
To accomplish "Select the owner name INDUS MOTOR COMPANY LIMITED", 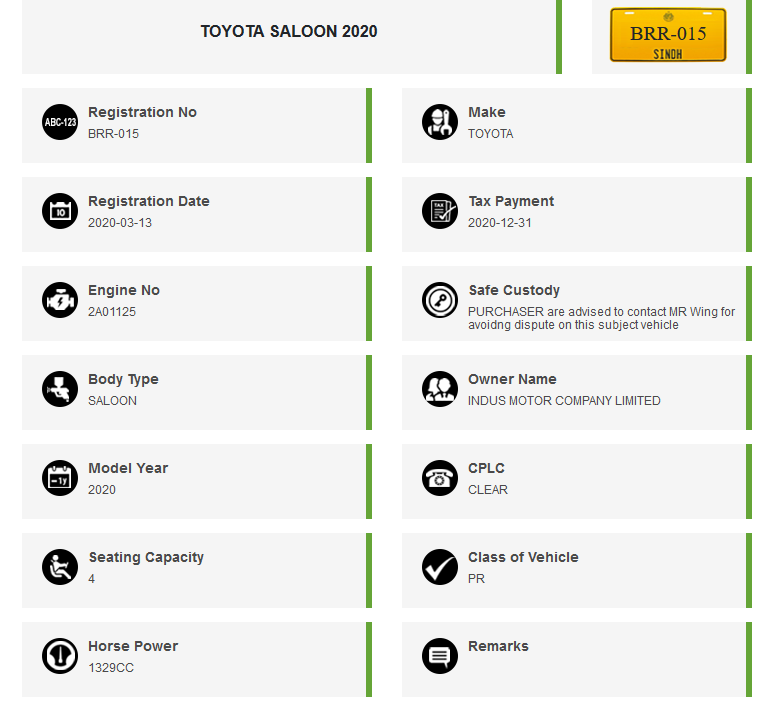I will point(564,400).
